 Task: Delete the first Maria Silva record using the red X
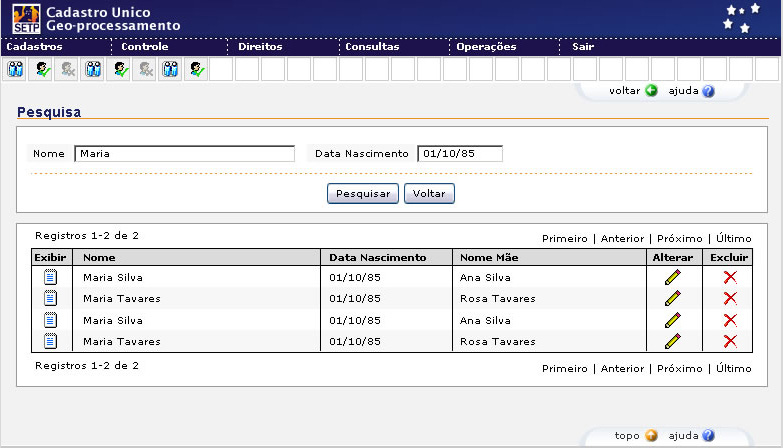[x=730, y=277]
